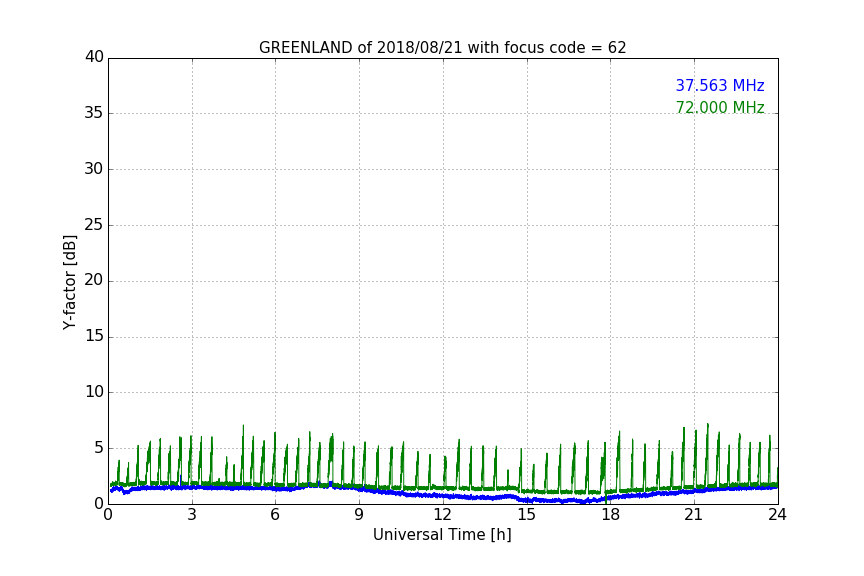
Task: Click the x-axis tick label 21
Action: (694, 515)
